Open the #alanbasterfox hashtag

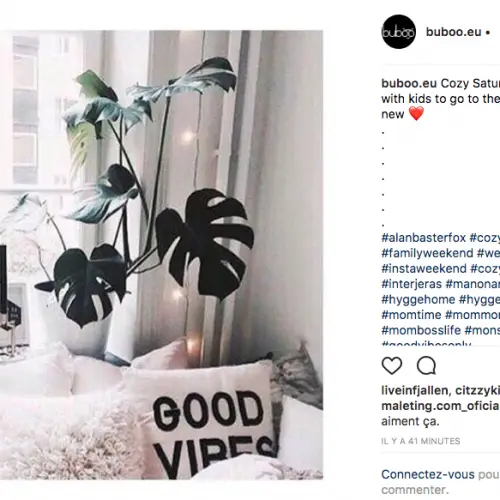(424, 238)
